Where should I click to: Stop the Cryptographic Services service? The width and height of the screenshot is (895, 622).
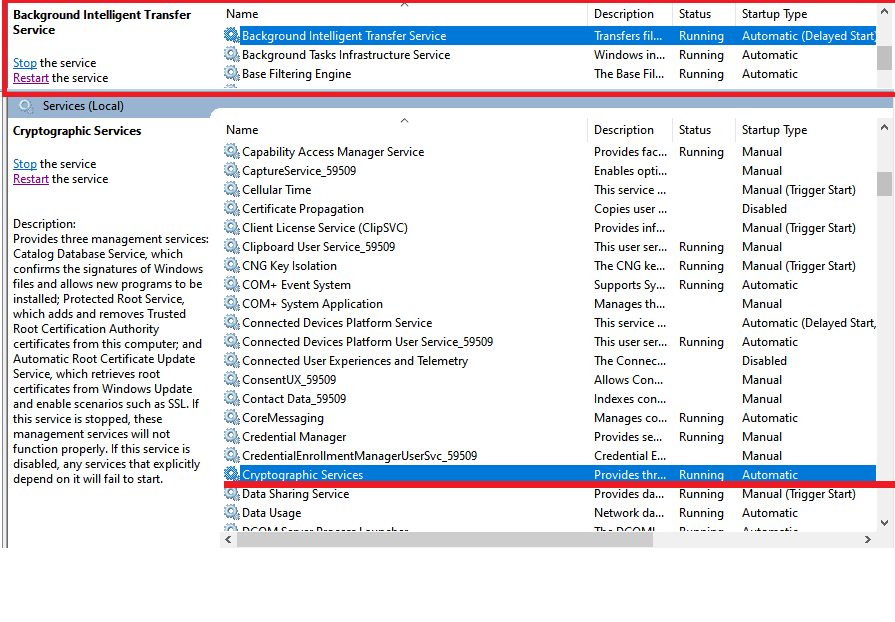(25, 164)
